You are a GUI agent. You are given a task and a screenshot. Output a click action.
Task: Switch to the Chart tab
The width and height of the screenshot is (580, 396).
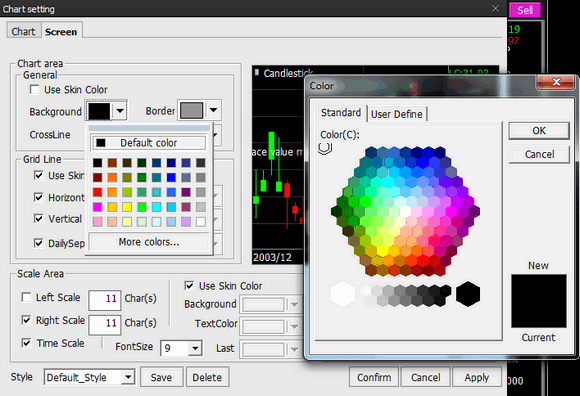(x=23, y=31)
